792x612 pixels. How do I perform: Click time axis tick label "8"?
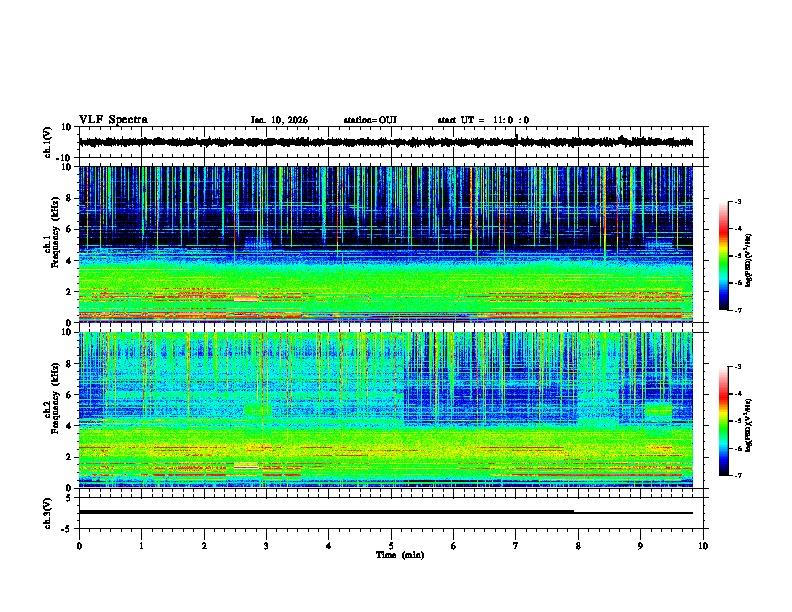point(578,546)
